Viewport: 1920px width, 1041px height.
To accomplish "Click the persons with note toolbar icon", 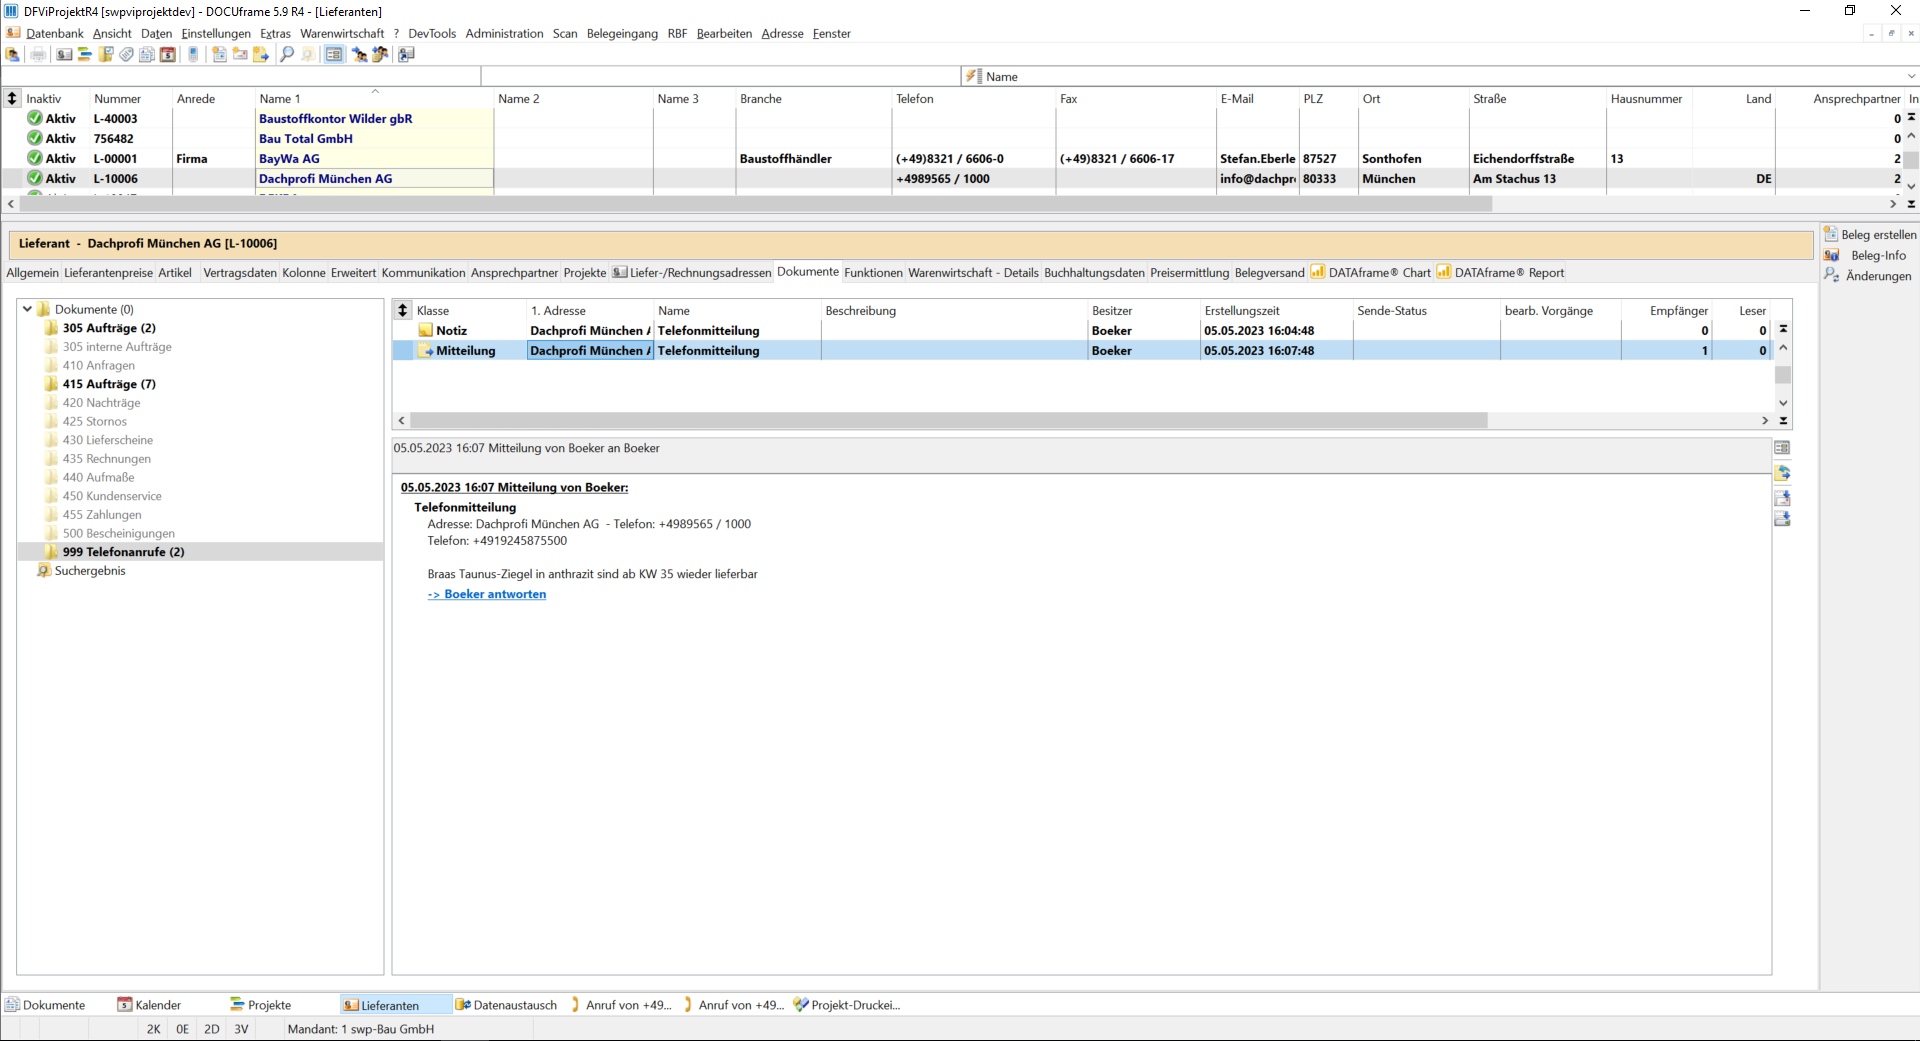I will (380, 54).
